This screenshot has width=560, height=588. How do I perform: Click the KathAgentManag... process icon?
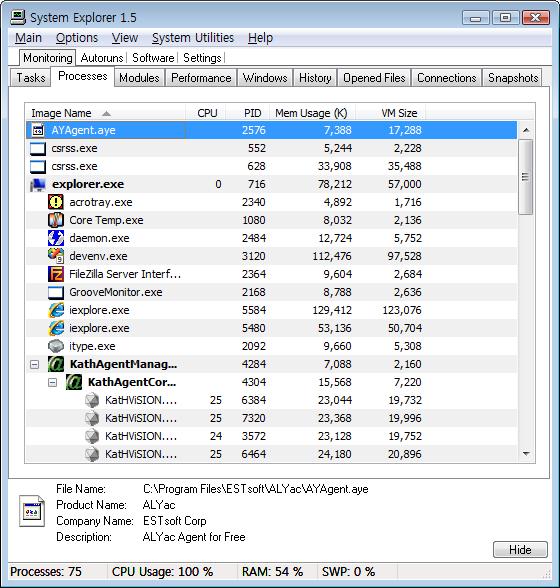56,364
